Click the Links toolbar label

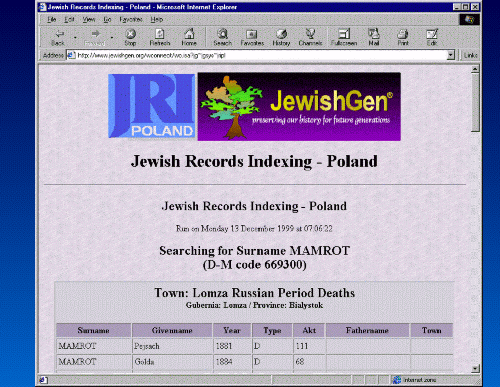pyautogui.click(x=471, y=55)
